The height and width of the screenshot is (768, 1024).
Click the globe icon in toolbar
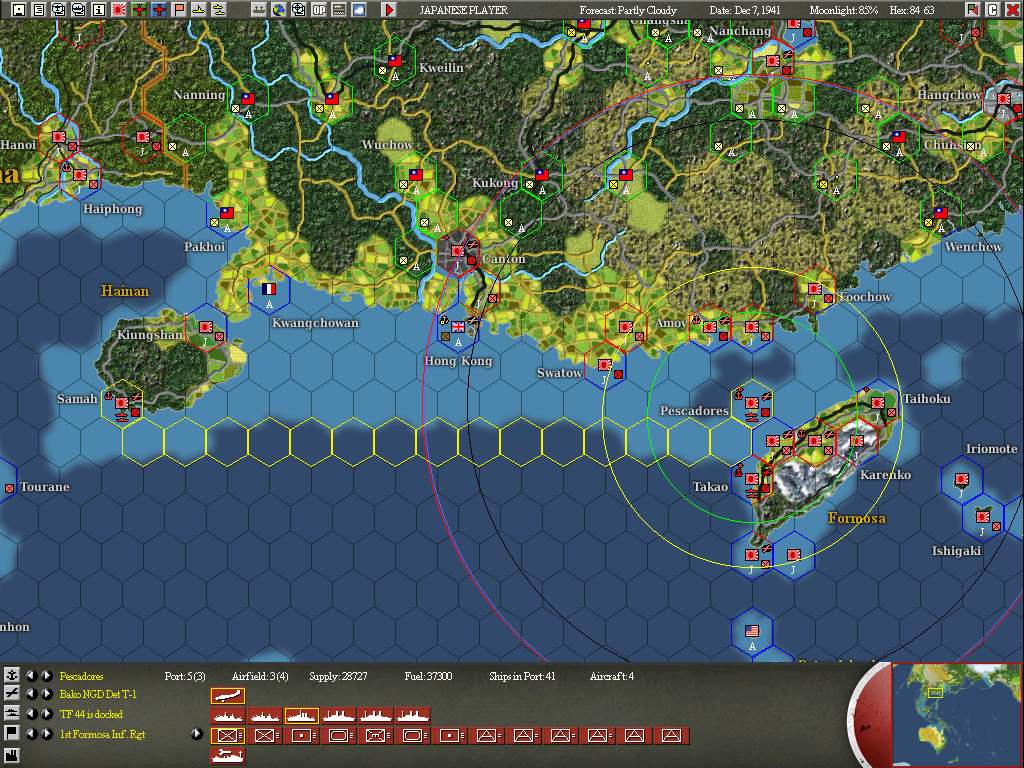click(x=279, y=9)
